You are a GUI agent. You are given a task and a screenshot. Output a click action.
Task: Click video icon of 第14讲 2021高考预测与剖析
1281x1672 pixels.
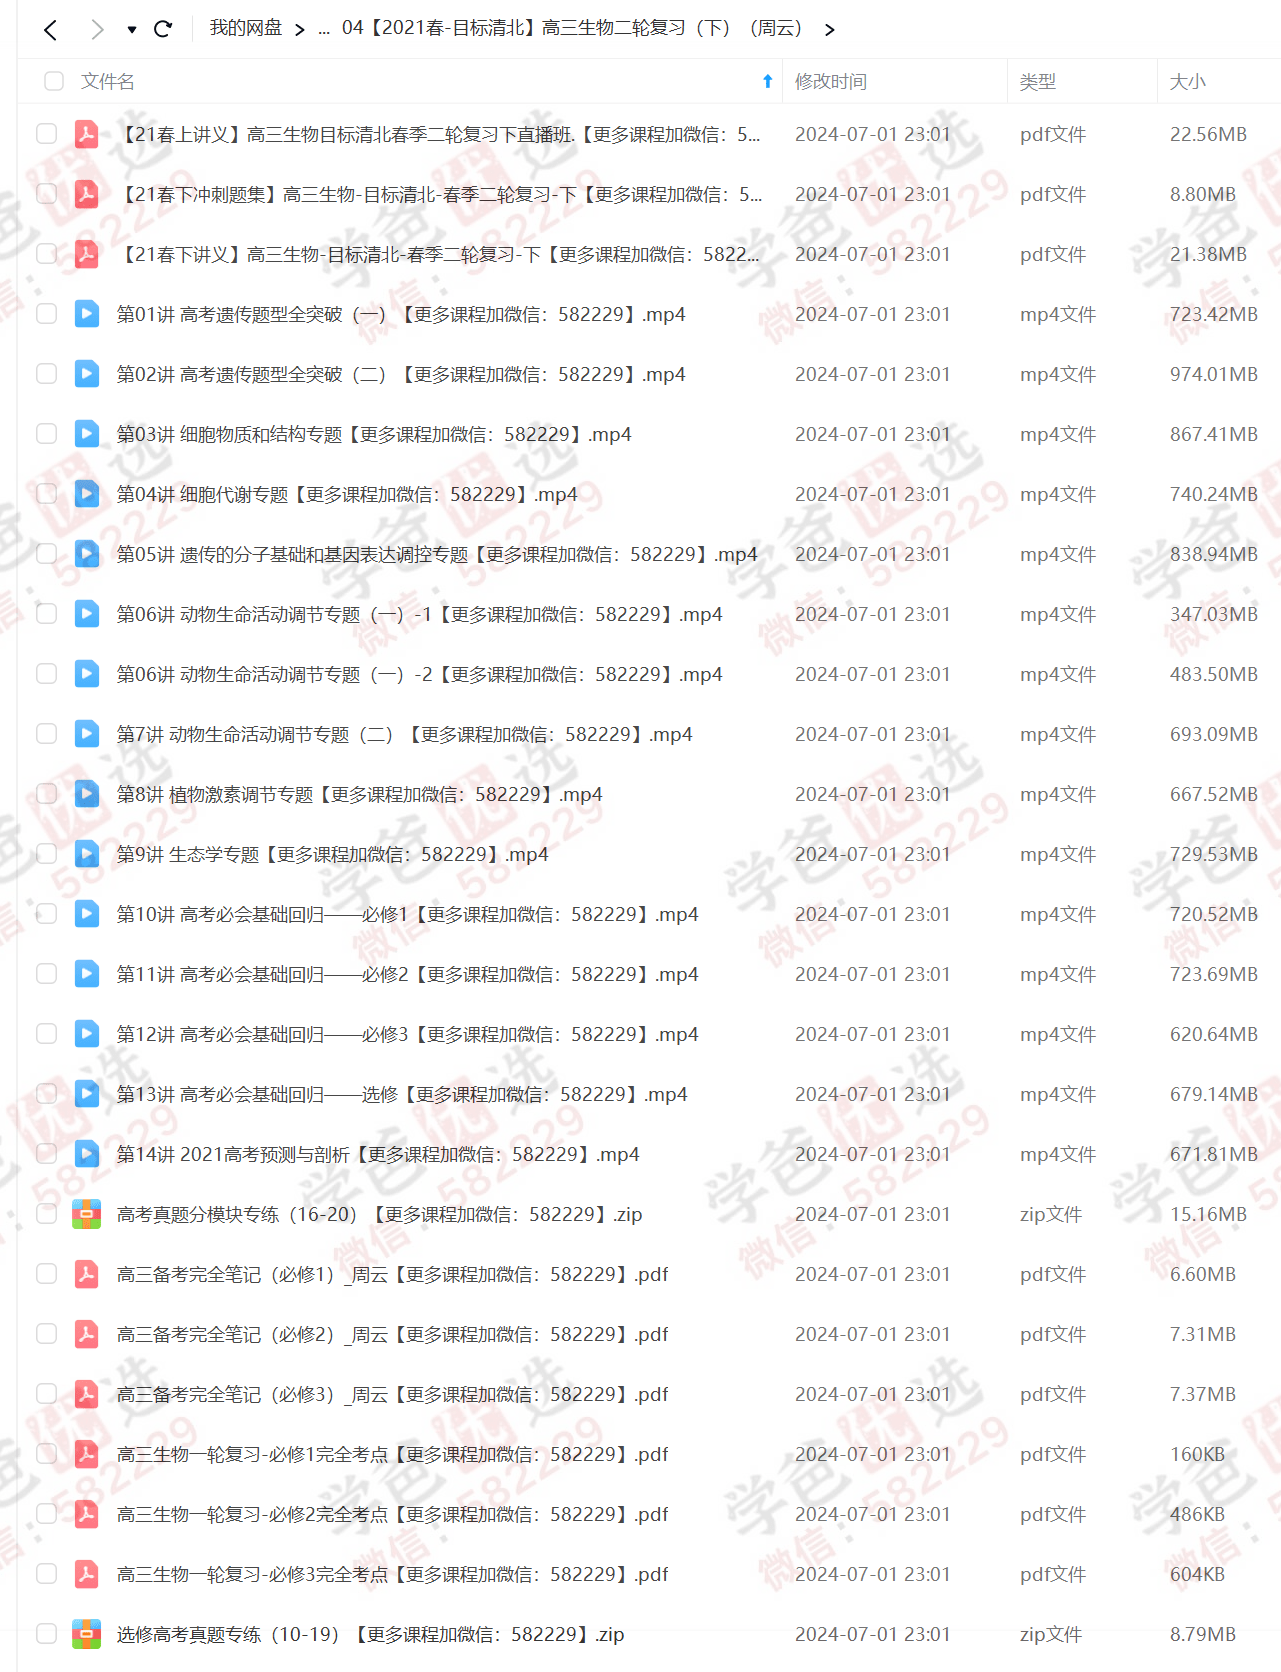[x=87, y=1154]
